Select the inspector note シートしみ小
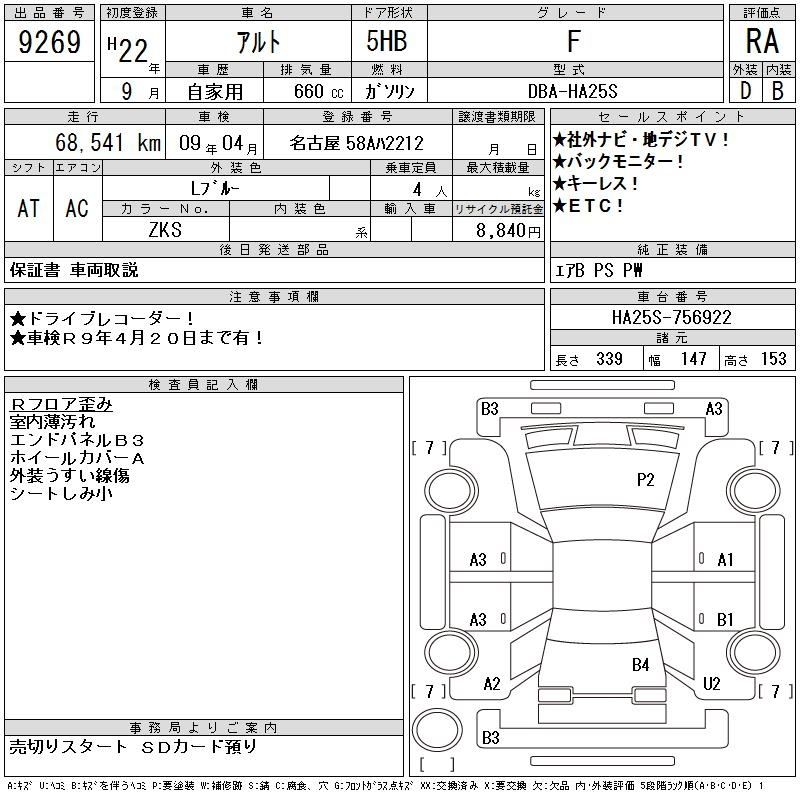Viewport: 800px width, 800px height. [x=61, y=493]
